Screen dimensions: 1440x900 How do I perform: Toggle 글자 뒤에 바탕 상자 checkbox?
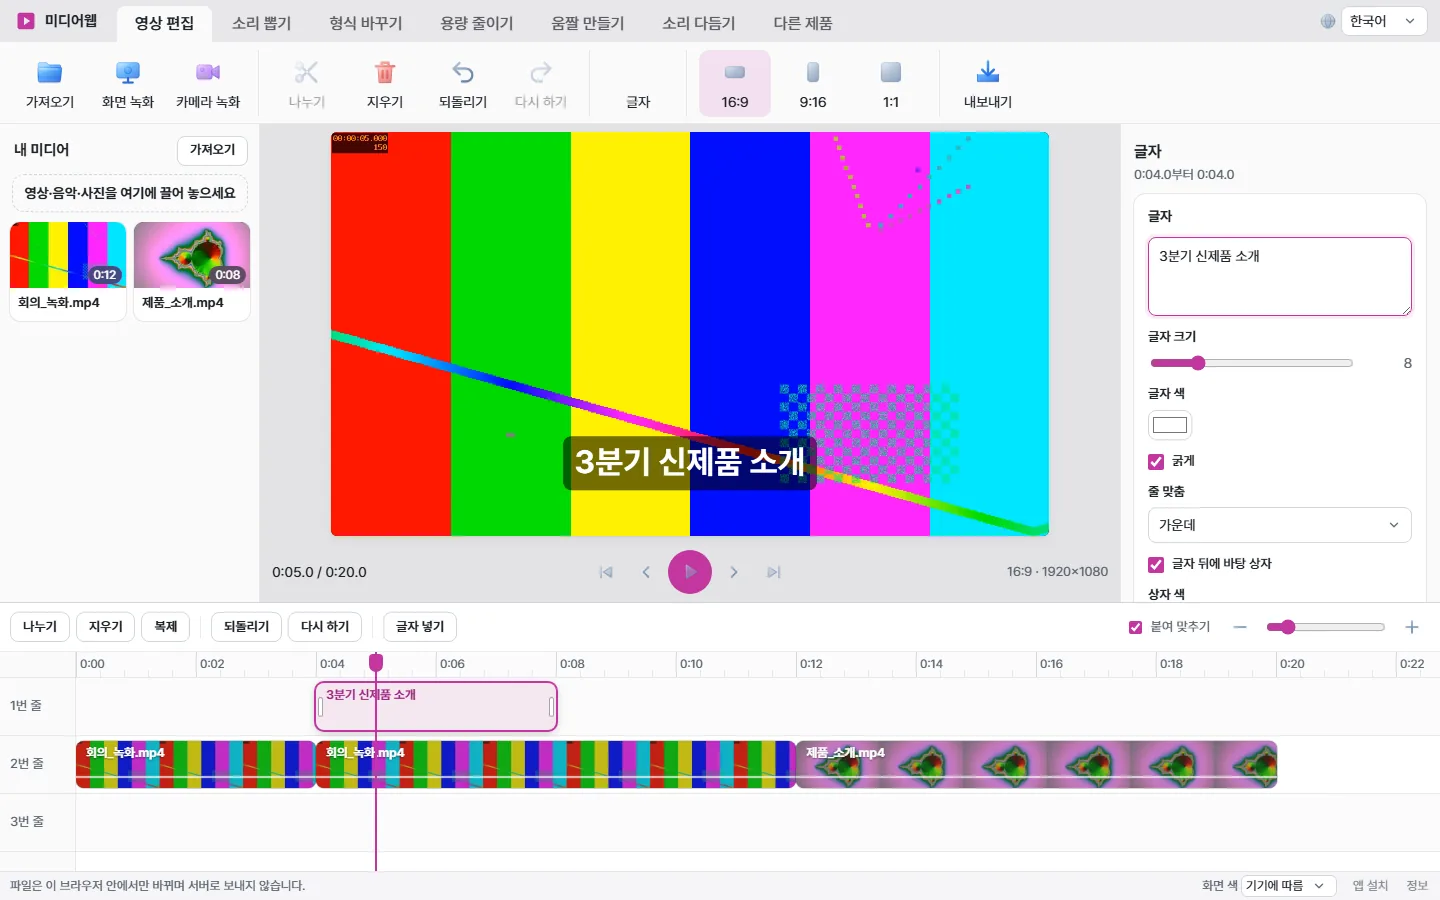[x=1156, y=564]
